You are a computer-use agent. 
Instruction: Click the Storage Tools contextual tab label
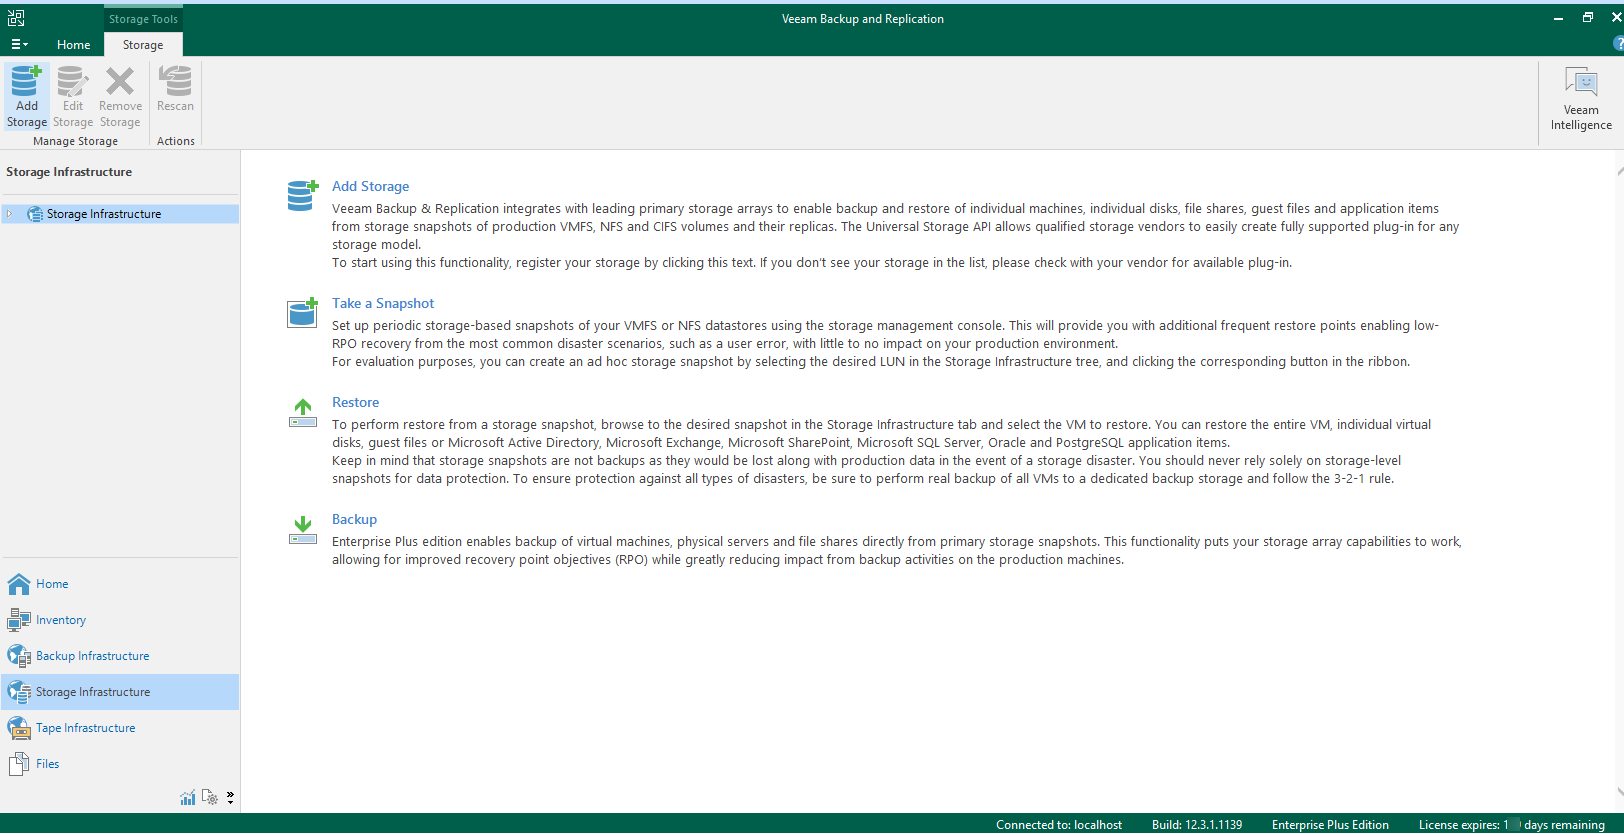[x=143, y=19]
